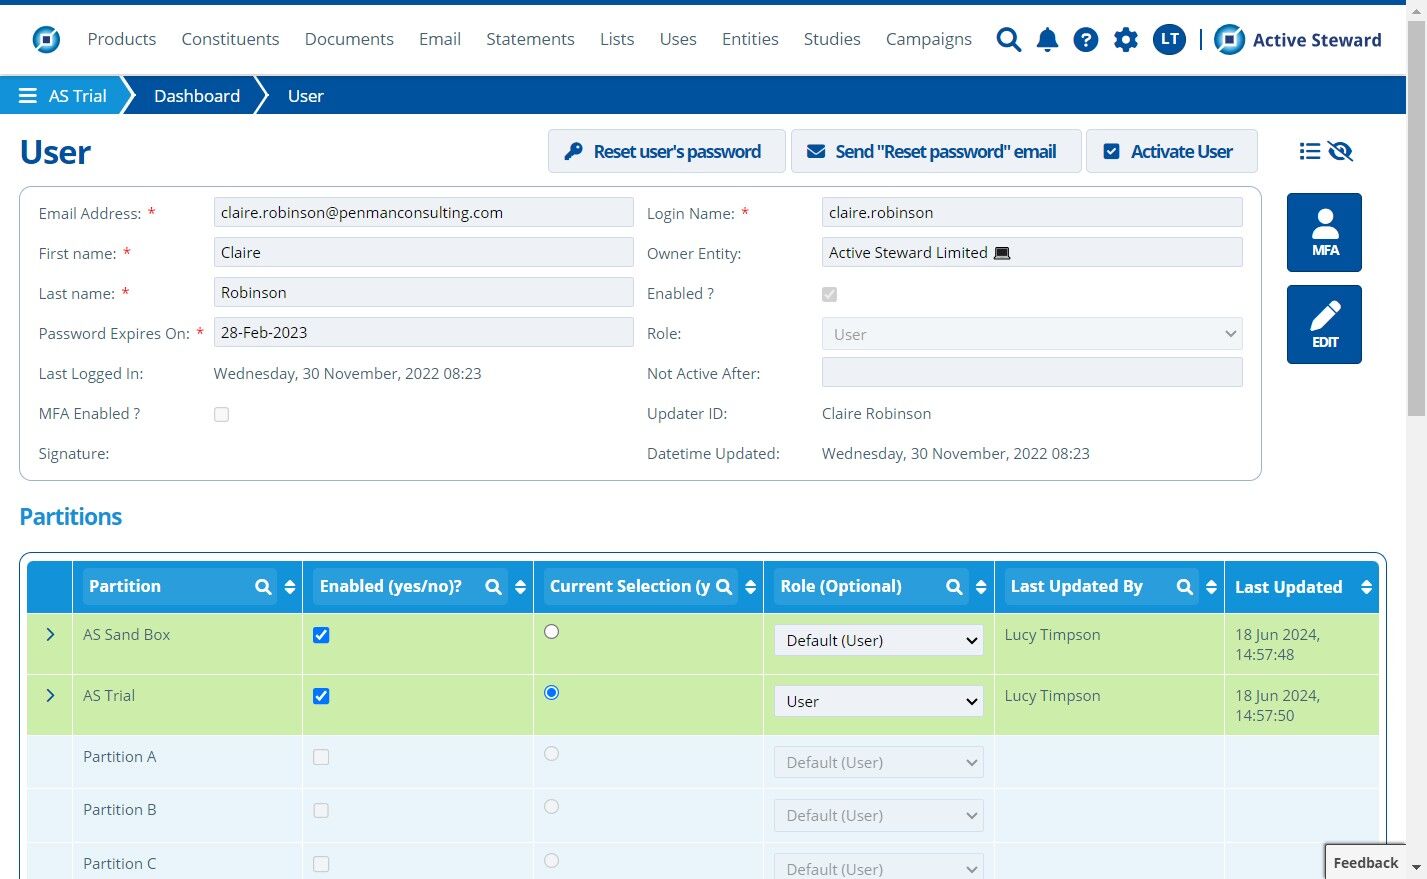The image size is (1427, 879).
Task: Click Send "Reset password" email button
Action: click(935, 152)
